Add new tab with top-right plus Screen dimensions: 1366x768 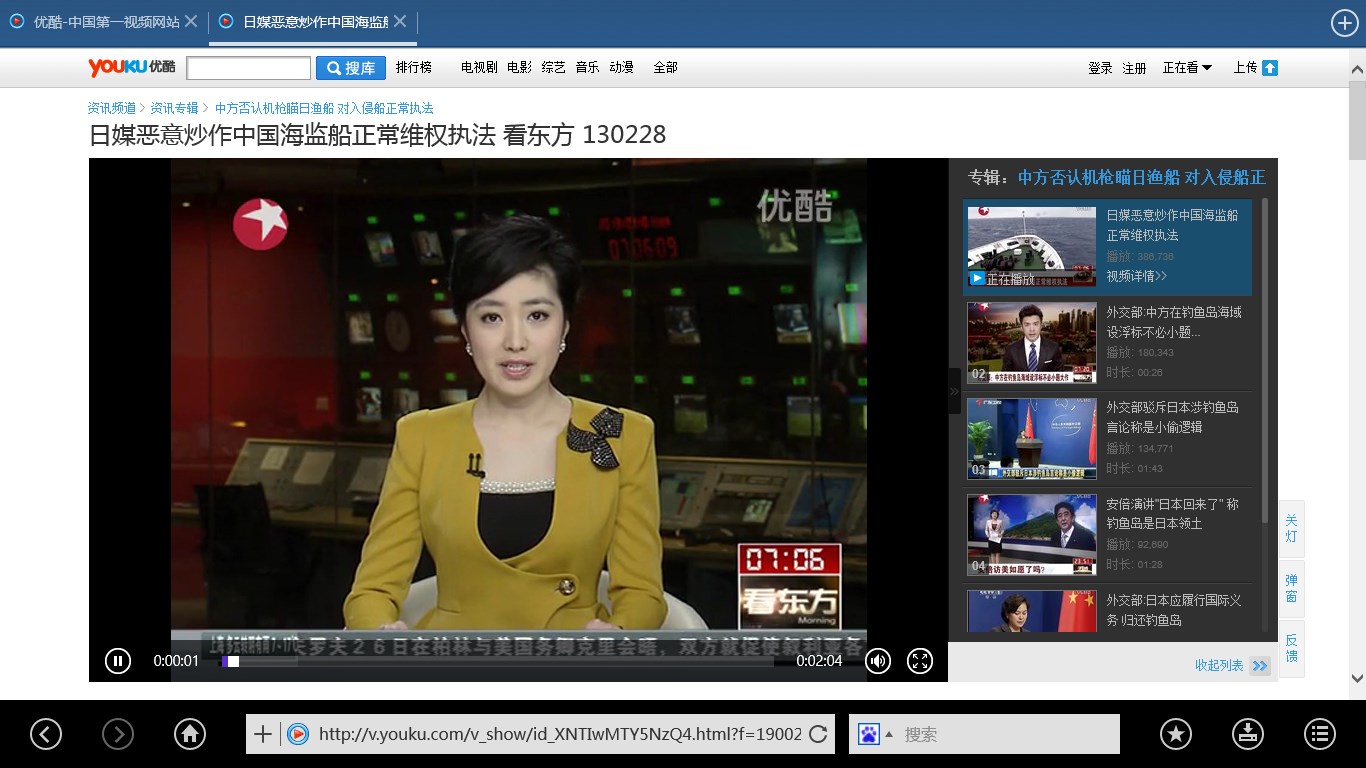coord(1345,23)
